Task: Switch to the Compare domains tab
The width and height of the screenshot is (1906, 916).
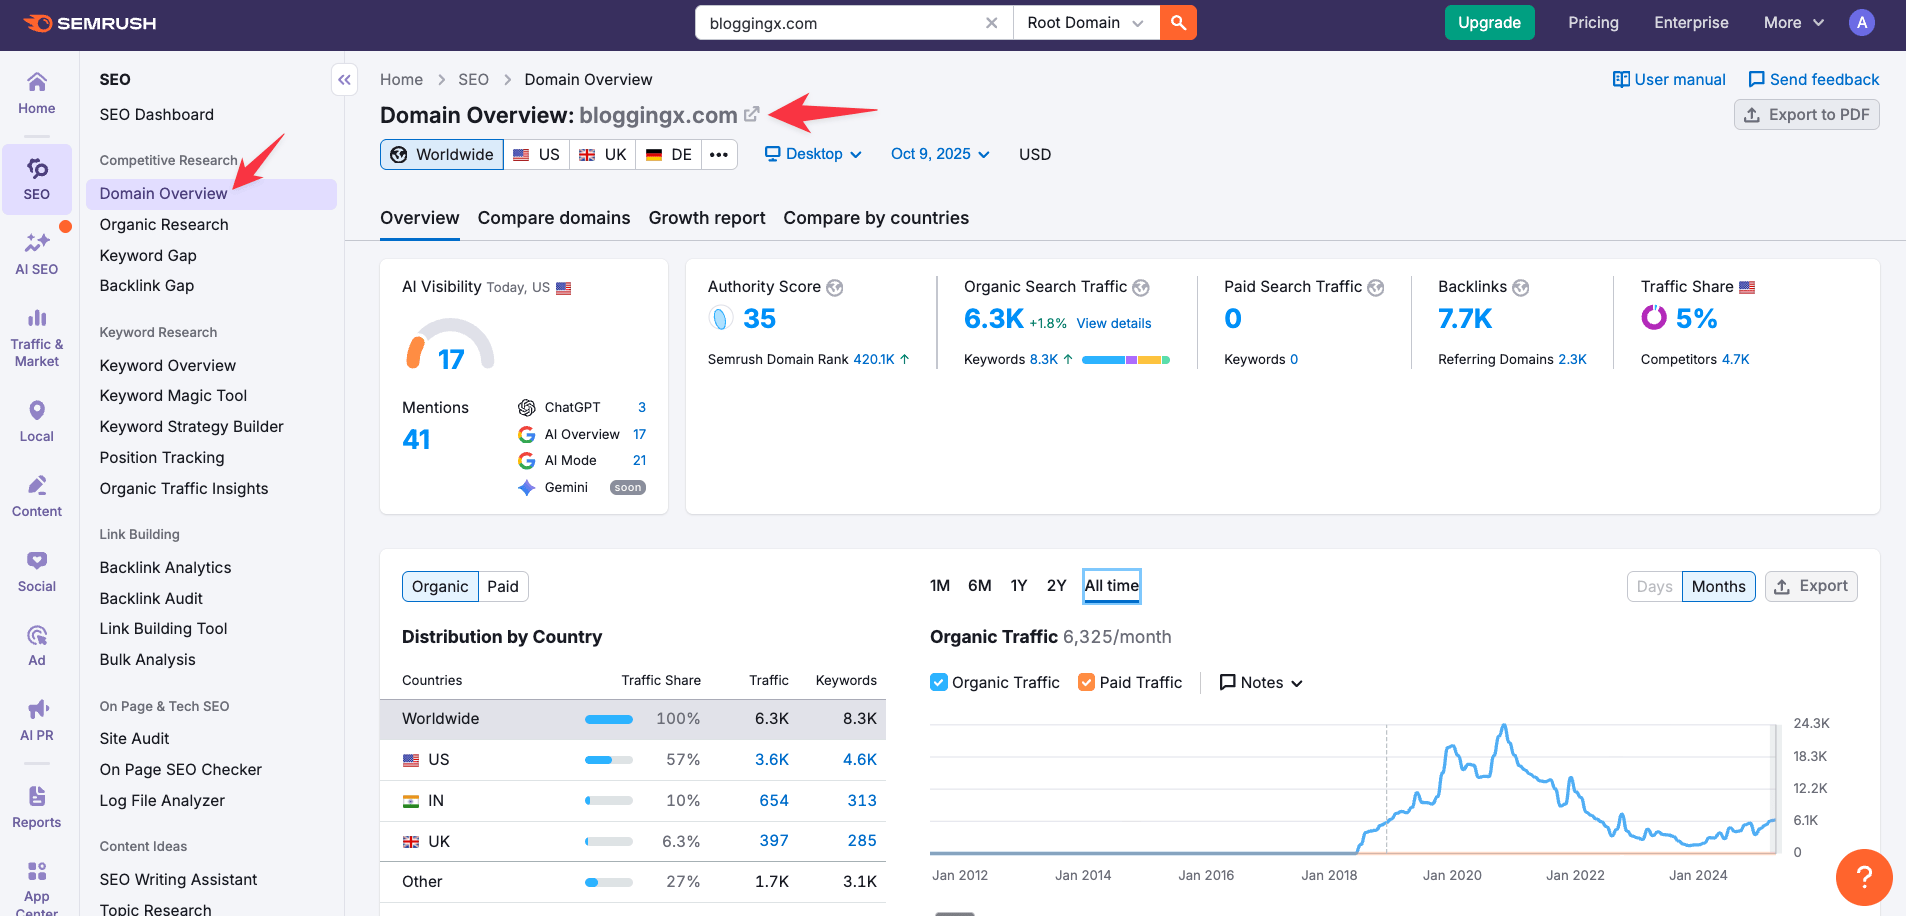Action: click(554, 218)
